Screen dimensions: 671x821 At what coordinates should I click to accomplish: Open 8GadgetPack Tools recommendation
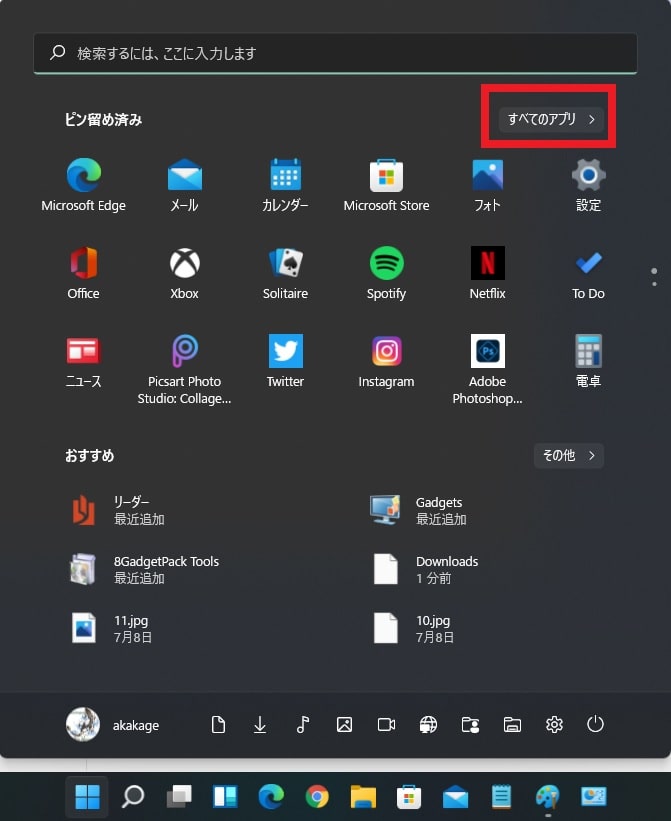pyautogui.click(x=145, y=570)
